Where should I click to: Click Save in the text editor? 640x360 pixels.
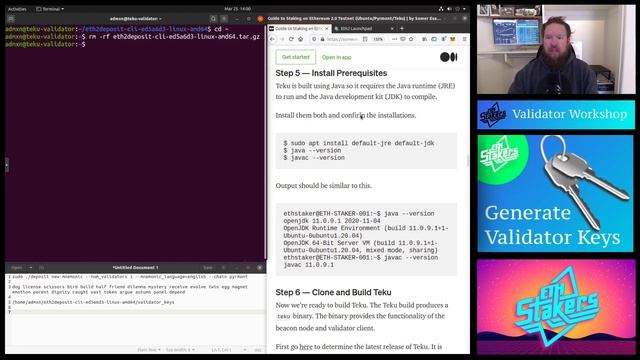point(208,268)
